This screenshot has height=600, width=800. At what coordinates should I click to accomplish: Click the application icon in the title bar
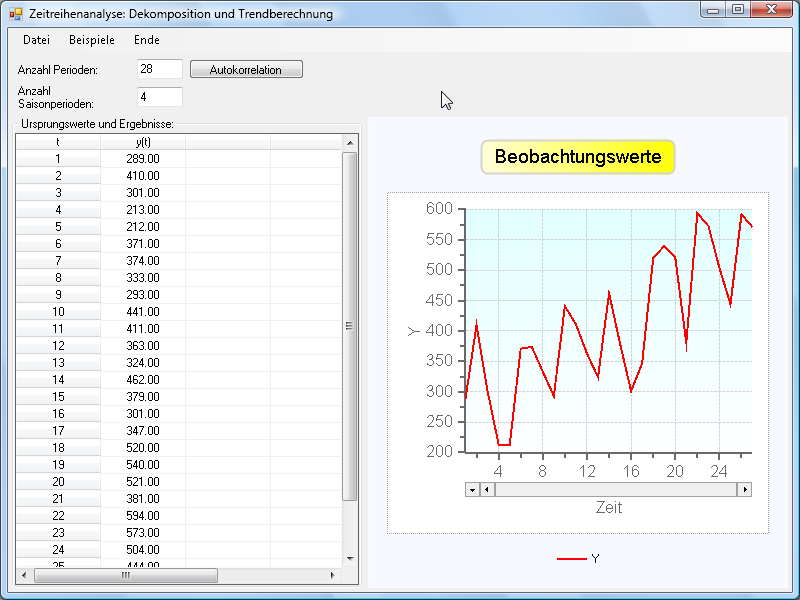[x=16, y=14]
